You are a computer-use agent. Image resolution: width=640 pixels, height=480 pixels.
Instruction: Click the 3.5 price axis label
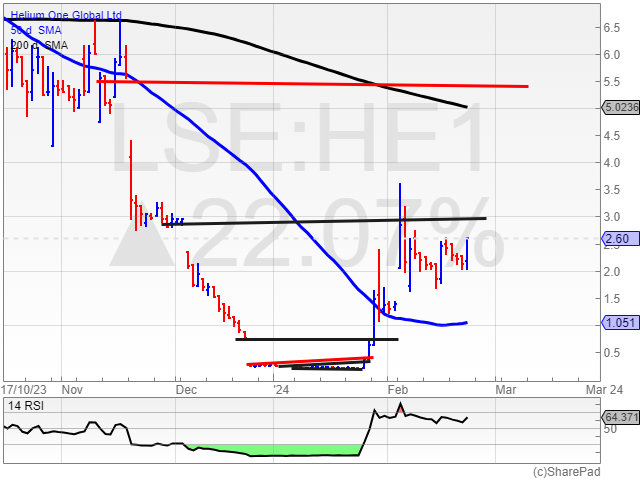tap(612, 190)
